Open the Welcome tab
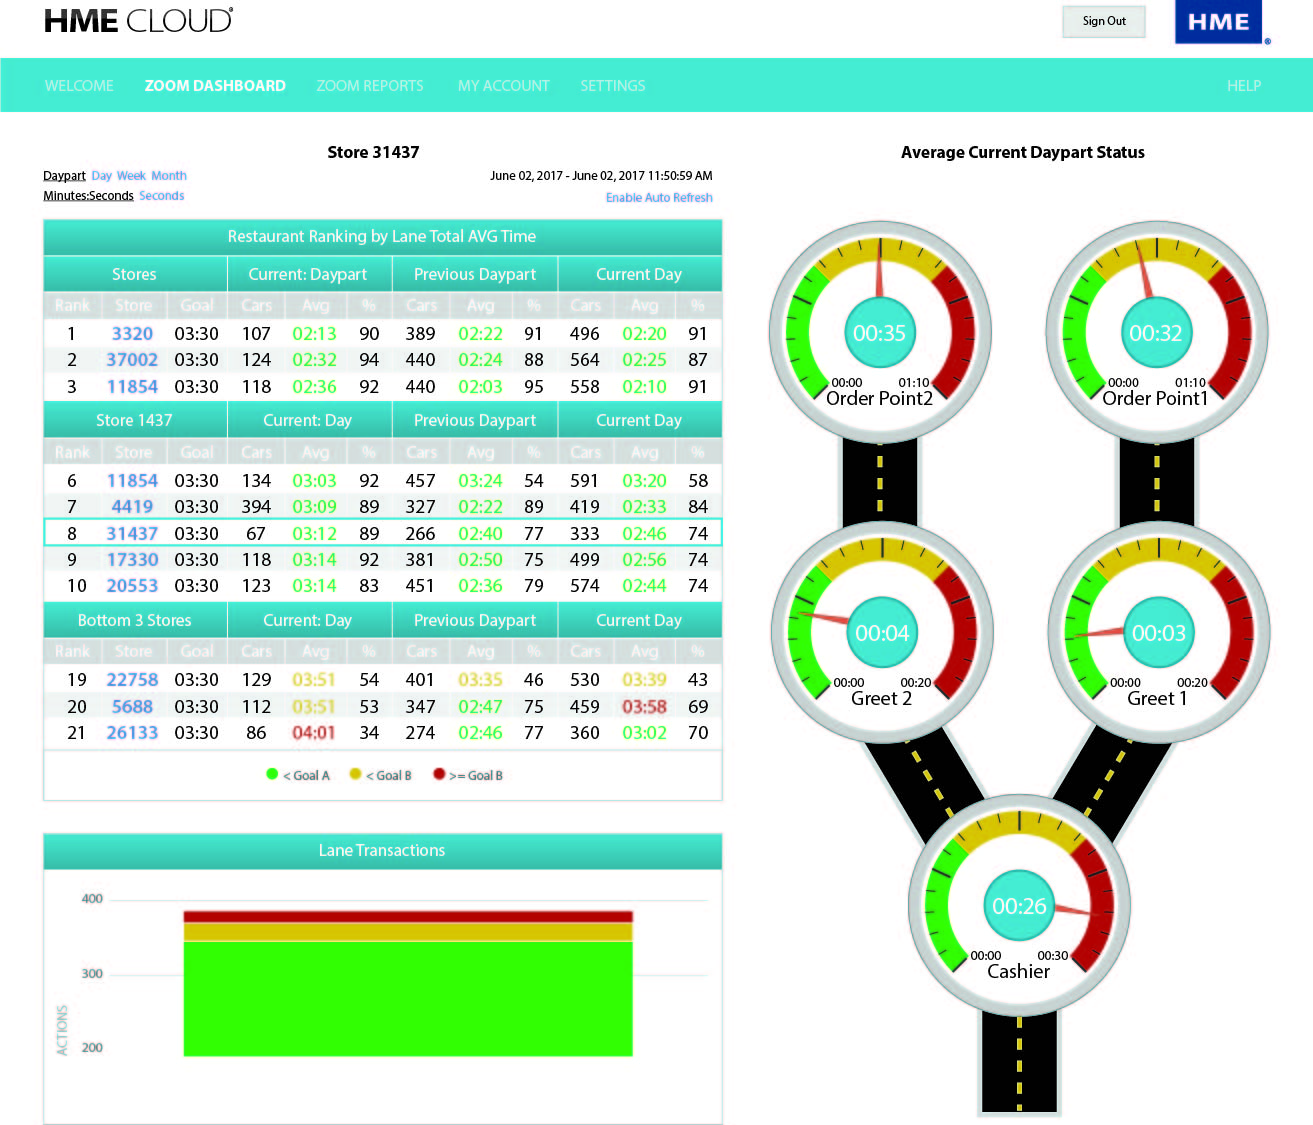1313x1125 pixels. [x=79, y=86]
